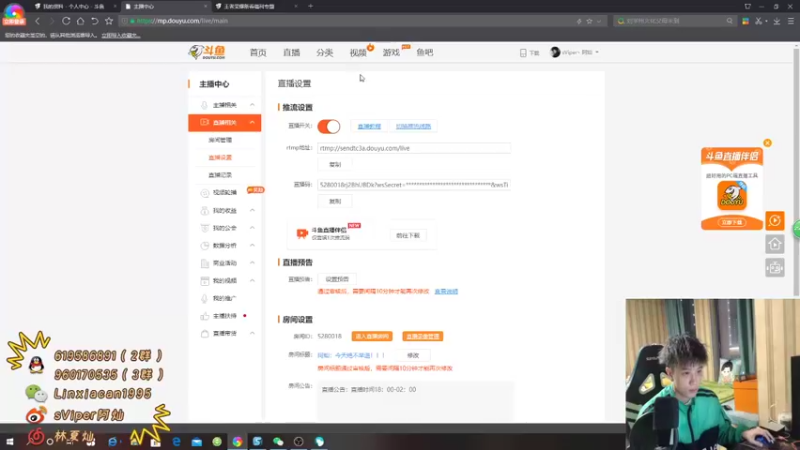The height and width of the screenshot is (450, 800).
Task: Expand 数据分析 with its chevron
Action: [252, 245]
